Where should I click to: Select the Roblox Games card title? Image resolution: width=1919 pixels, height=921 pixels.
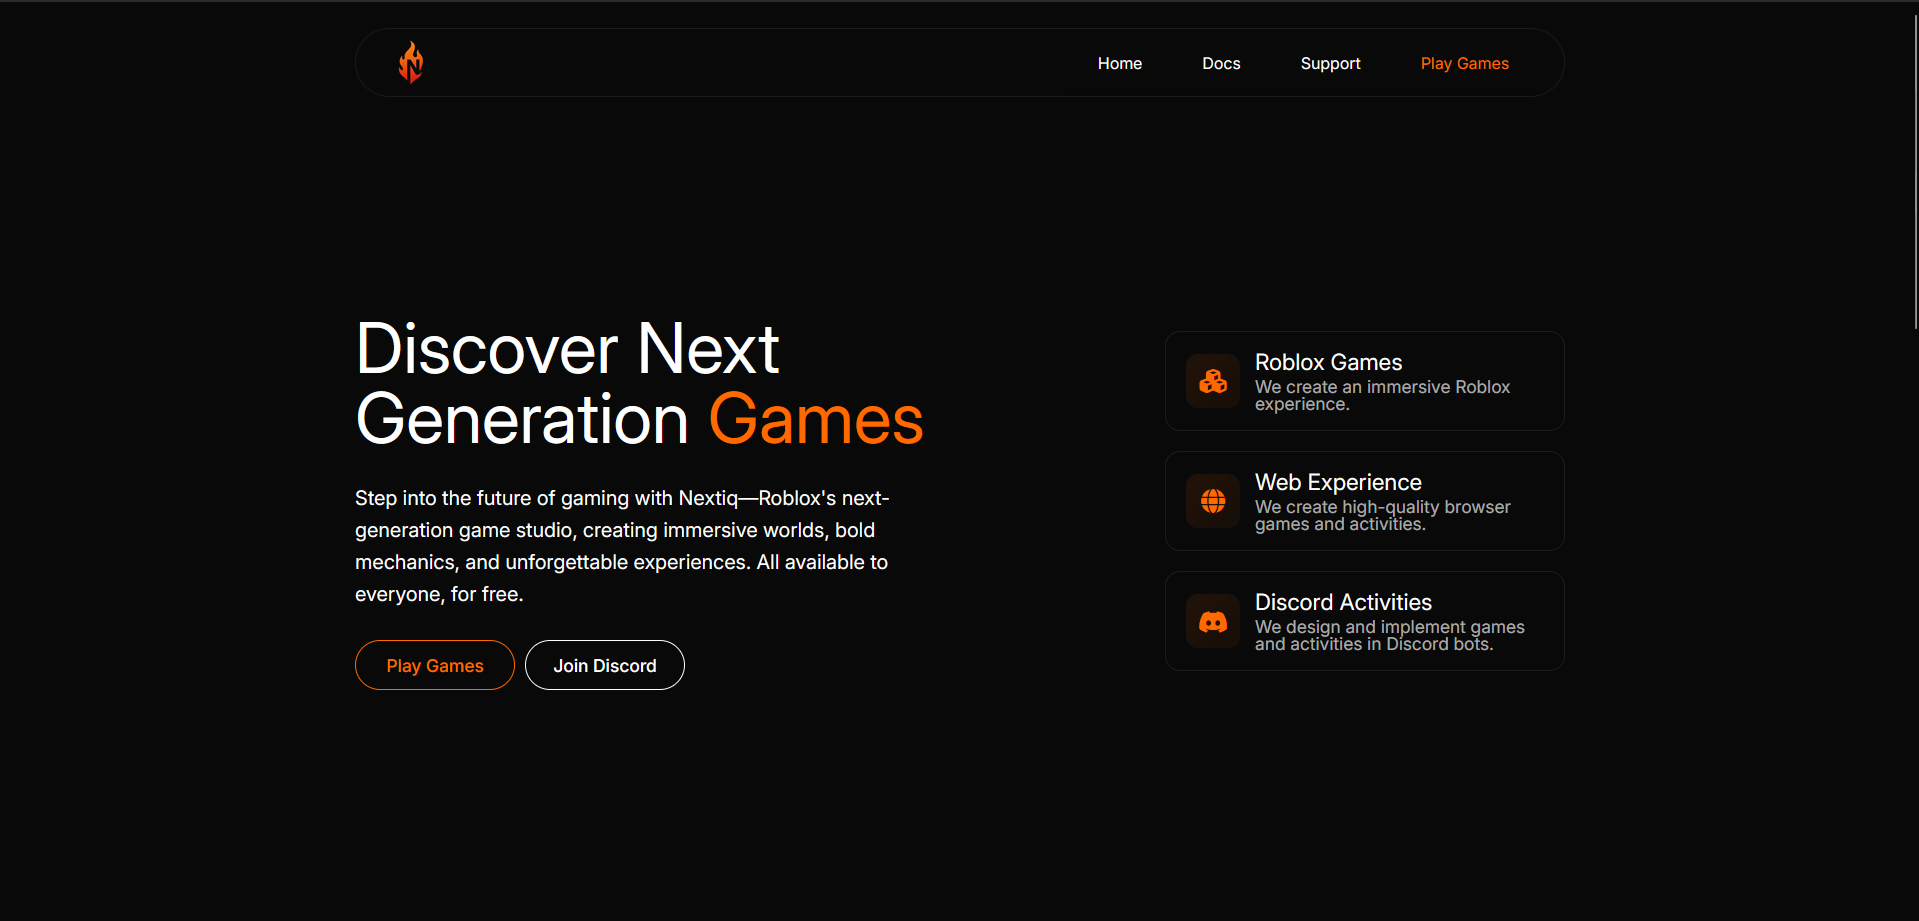1328,362
